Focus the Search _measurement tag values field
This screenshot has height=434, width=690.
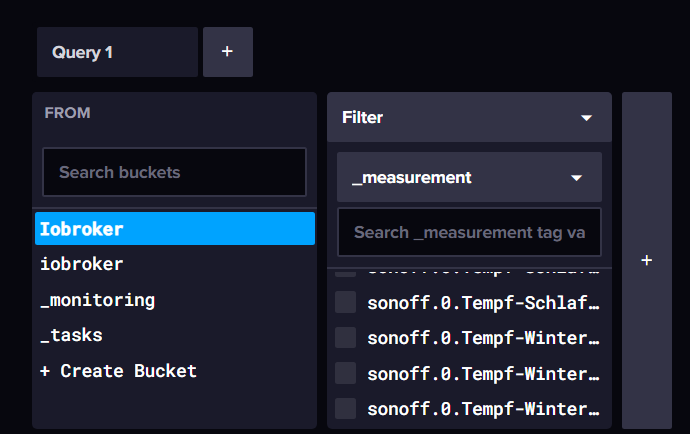pos(469,232)
